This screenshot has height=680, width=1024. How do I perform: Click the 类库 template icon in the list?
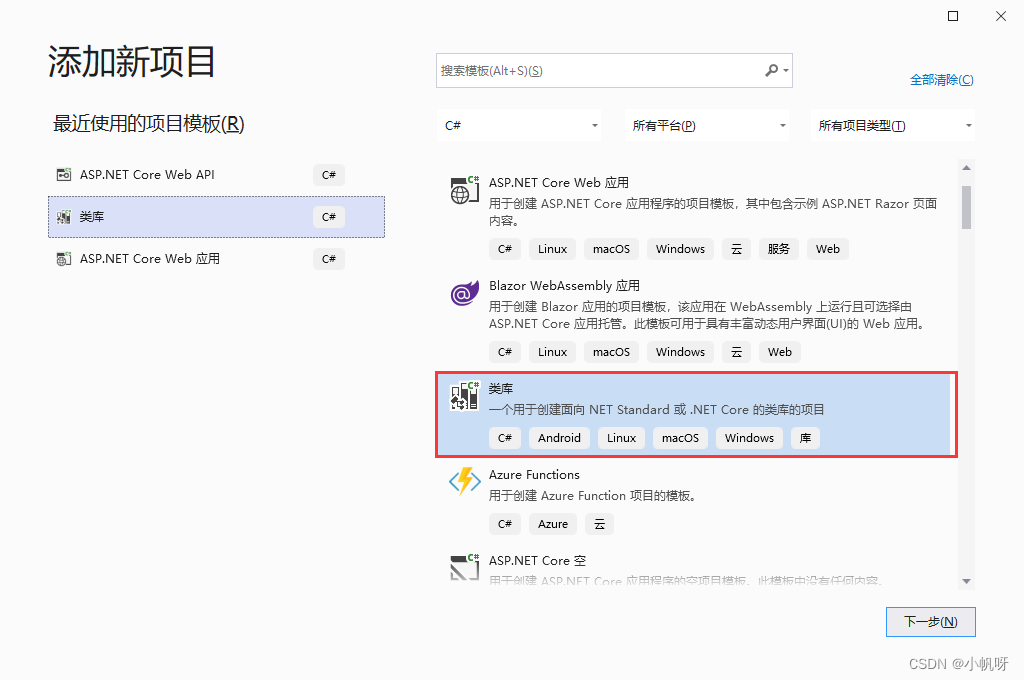pyautogui.click(x=464, y=396)
